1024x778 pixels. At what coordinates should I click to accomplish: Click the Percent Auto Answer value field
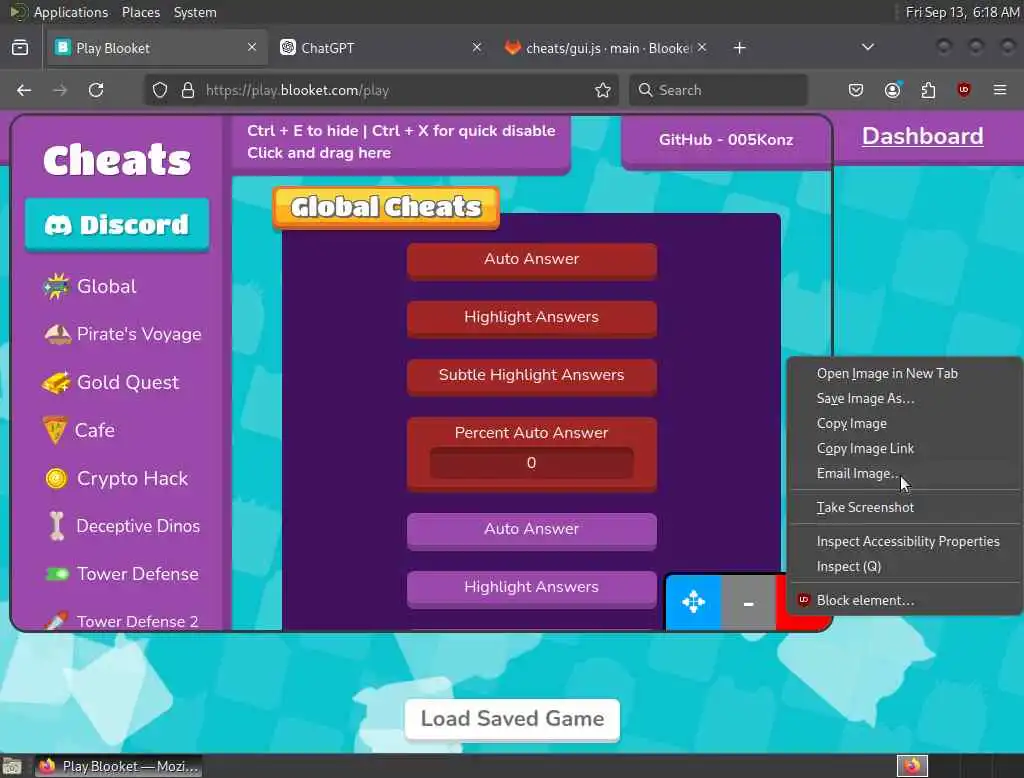click(x=532, y=462)
